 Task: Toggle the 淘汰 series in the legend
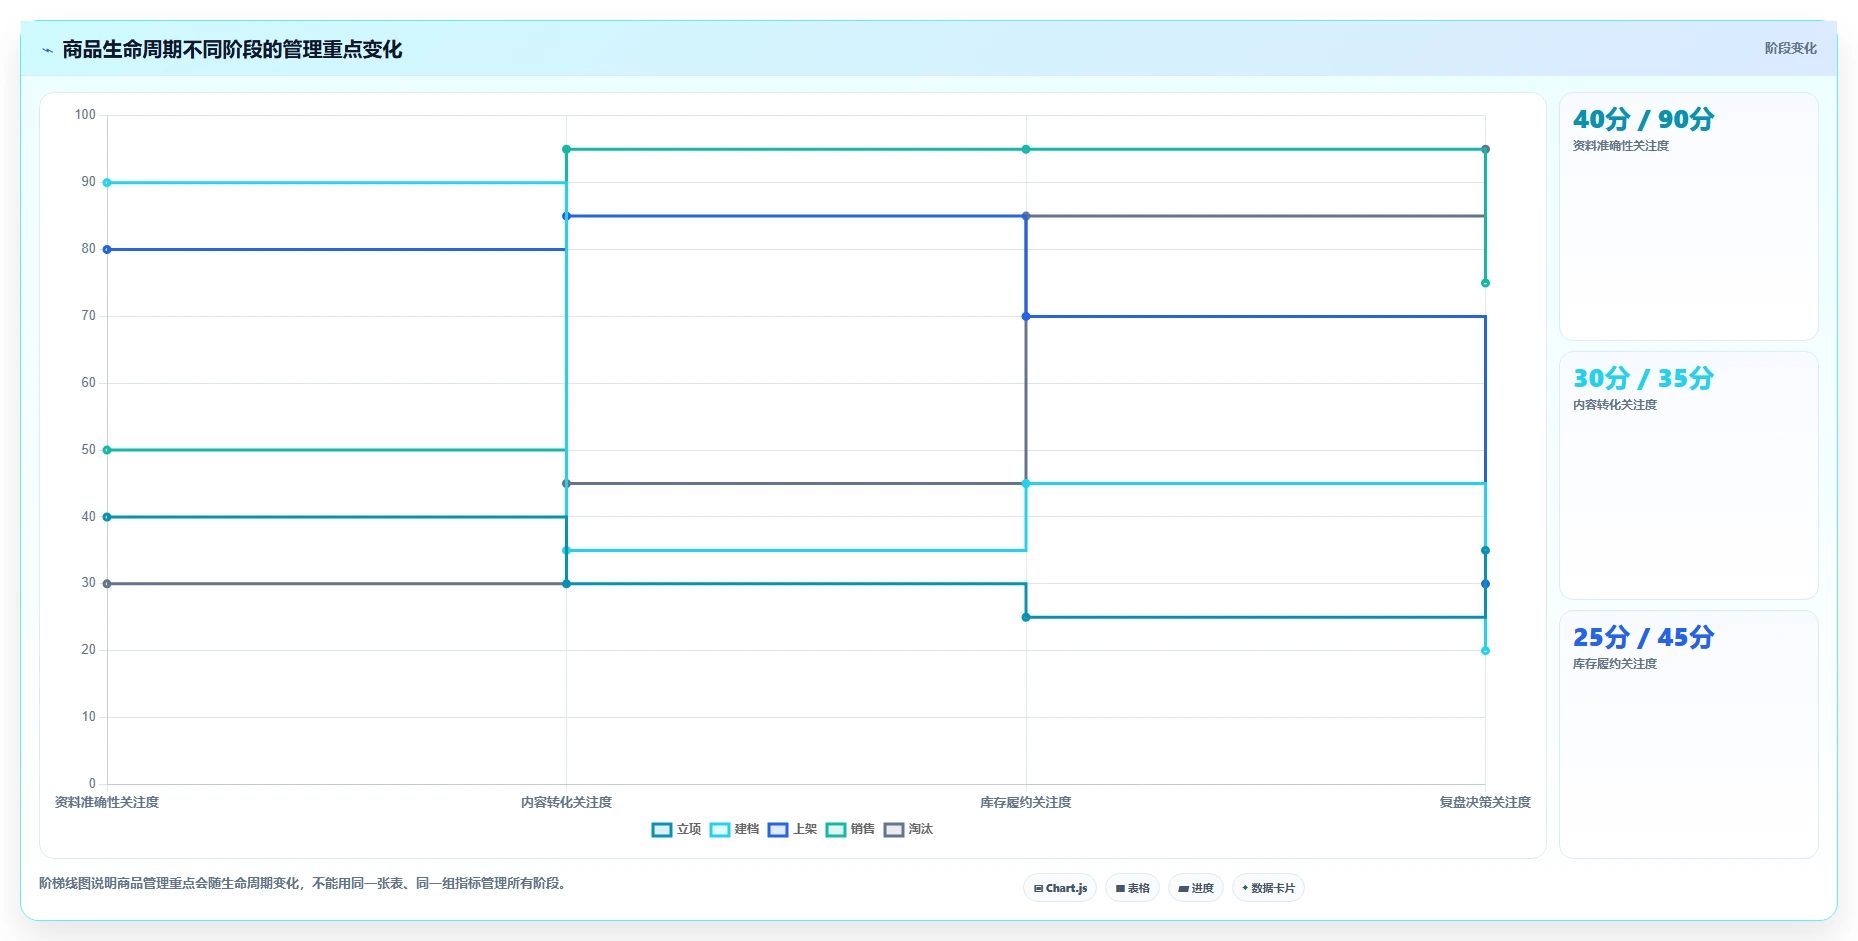pyautogui.click(x=908, y=829)
